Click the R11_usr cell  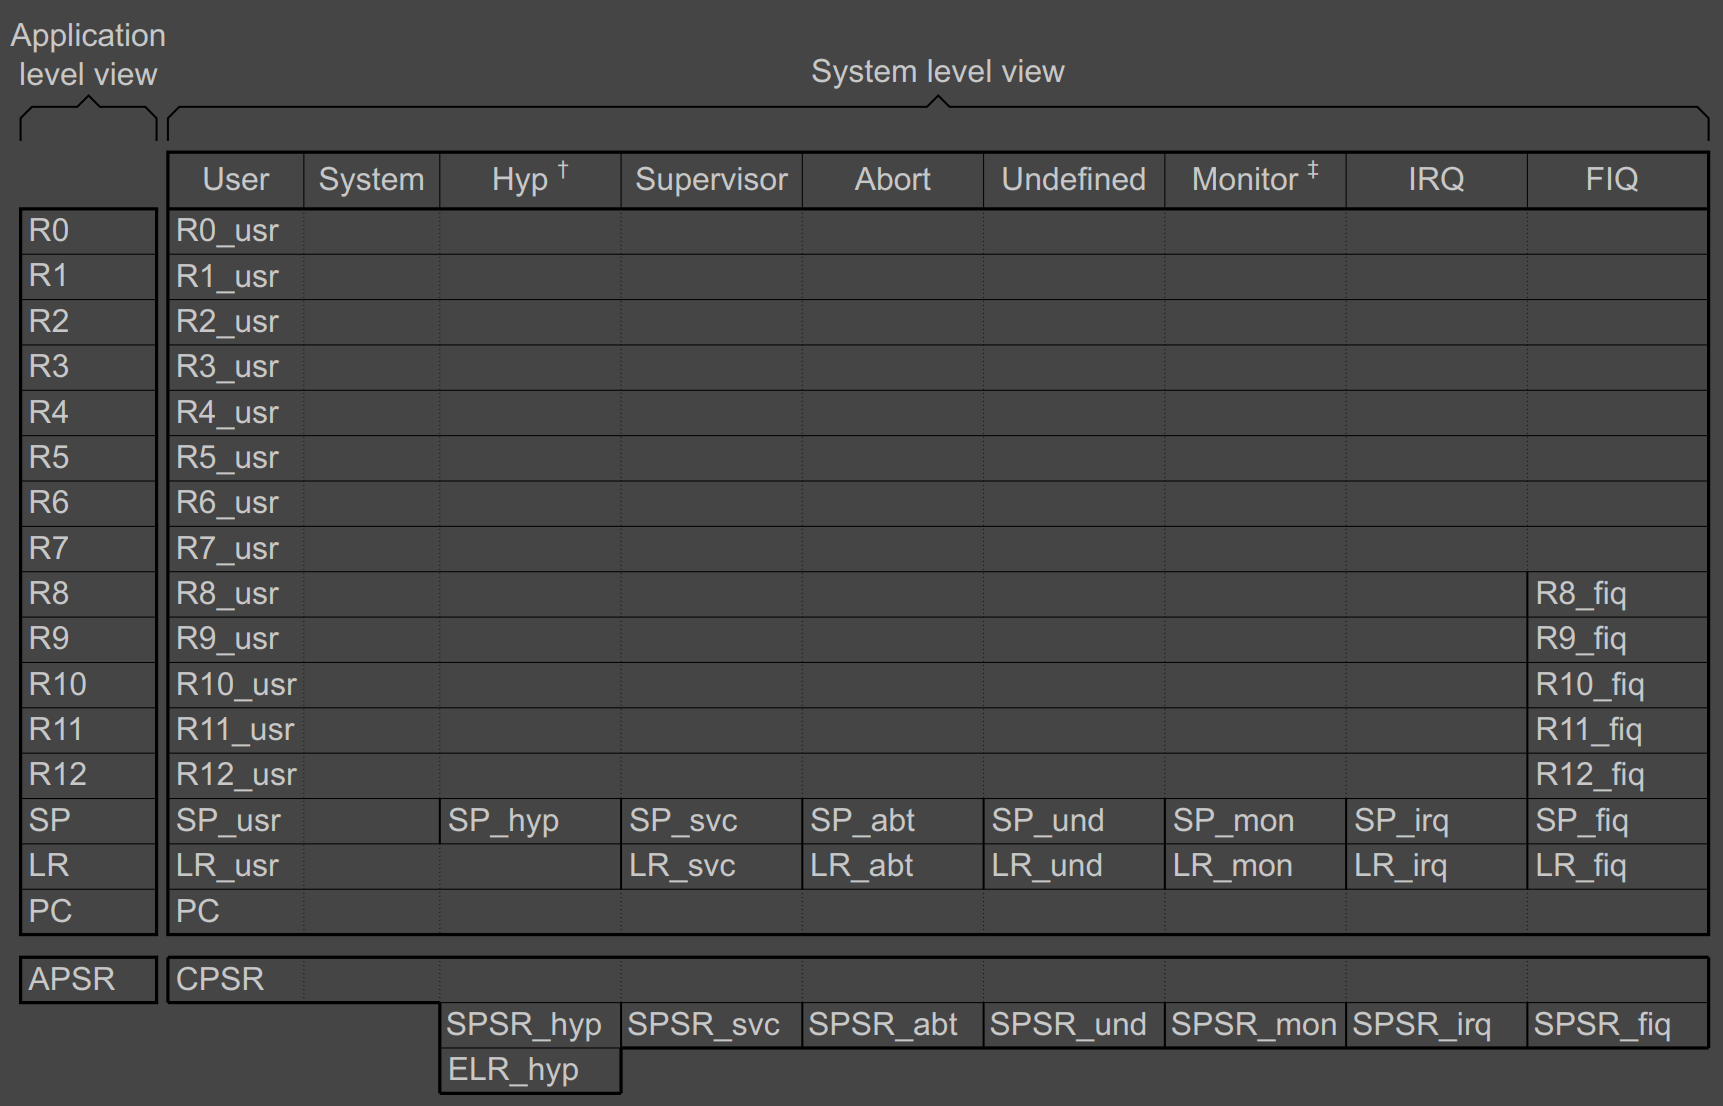[236, 730]
